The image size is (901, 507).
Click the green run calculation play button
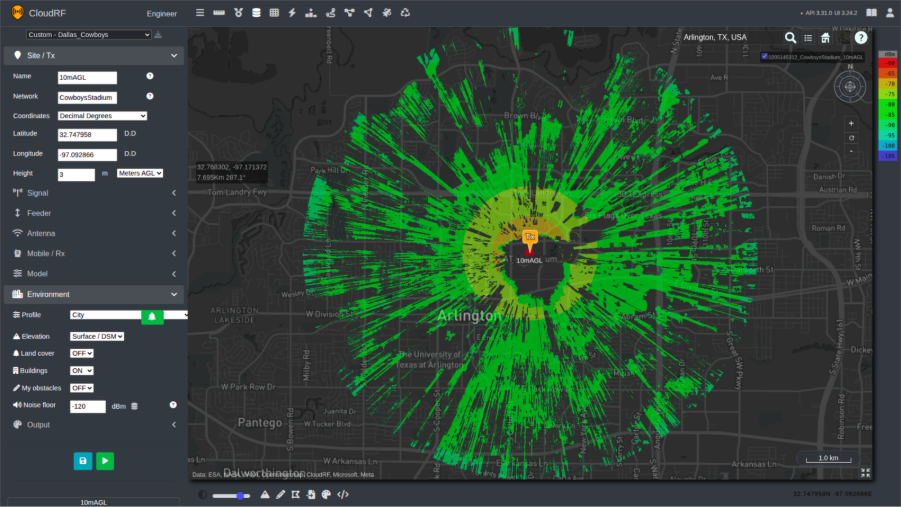click(105, 461)
